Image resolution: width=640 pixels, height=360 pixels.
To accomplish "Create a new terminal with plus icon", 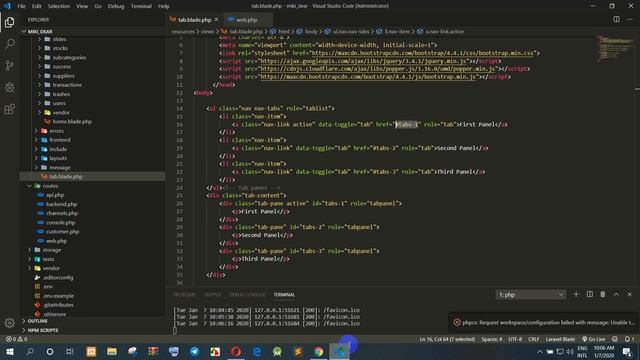I will pos(576,294).
